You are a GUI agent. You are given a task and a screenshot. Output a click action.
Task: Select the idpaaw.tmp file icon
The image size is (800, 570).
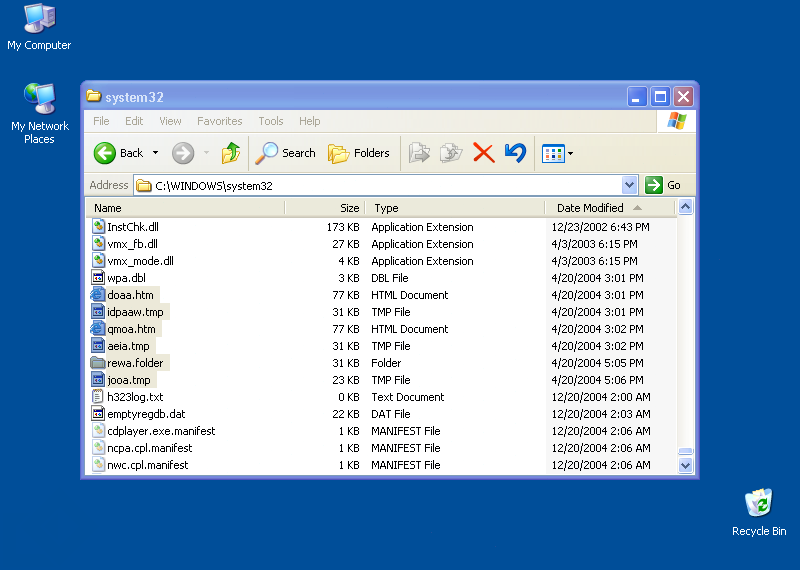[98, 311]
